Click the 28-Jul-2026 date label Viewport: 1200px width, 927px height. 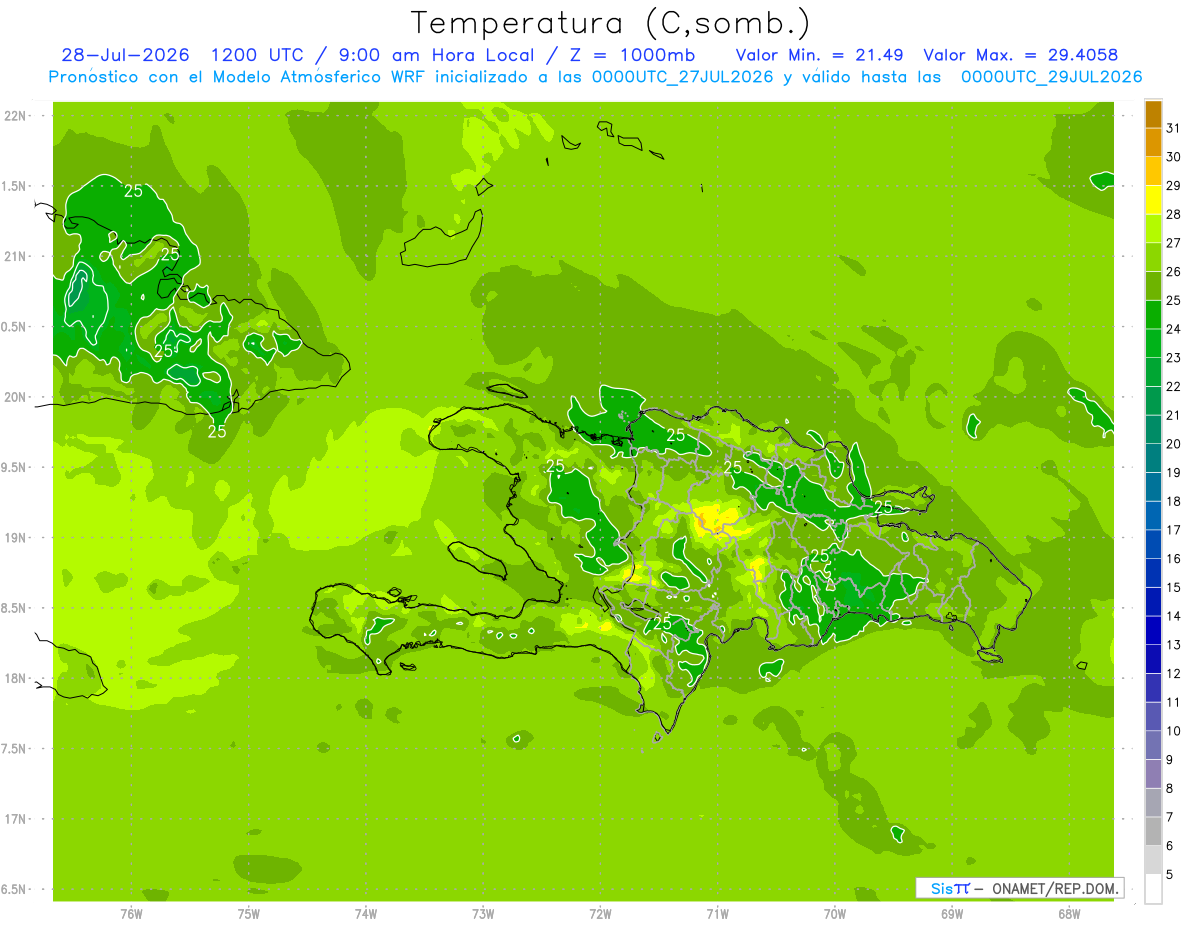[x=118, y=55]
